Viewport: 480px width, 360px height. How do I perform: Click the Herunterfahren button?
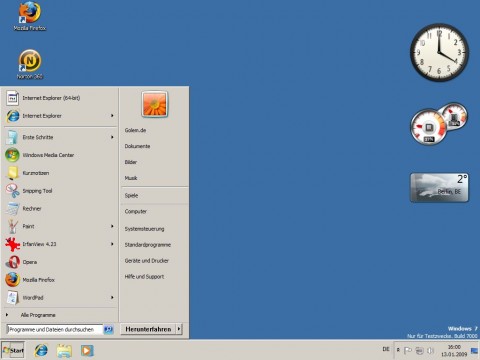pyautogui.click(x=148, y=329)
